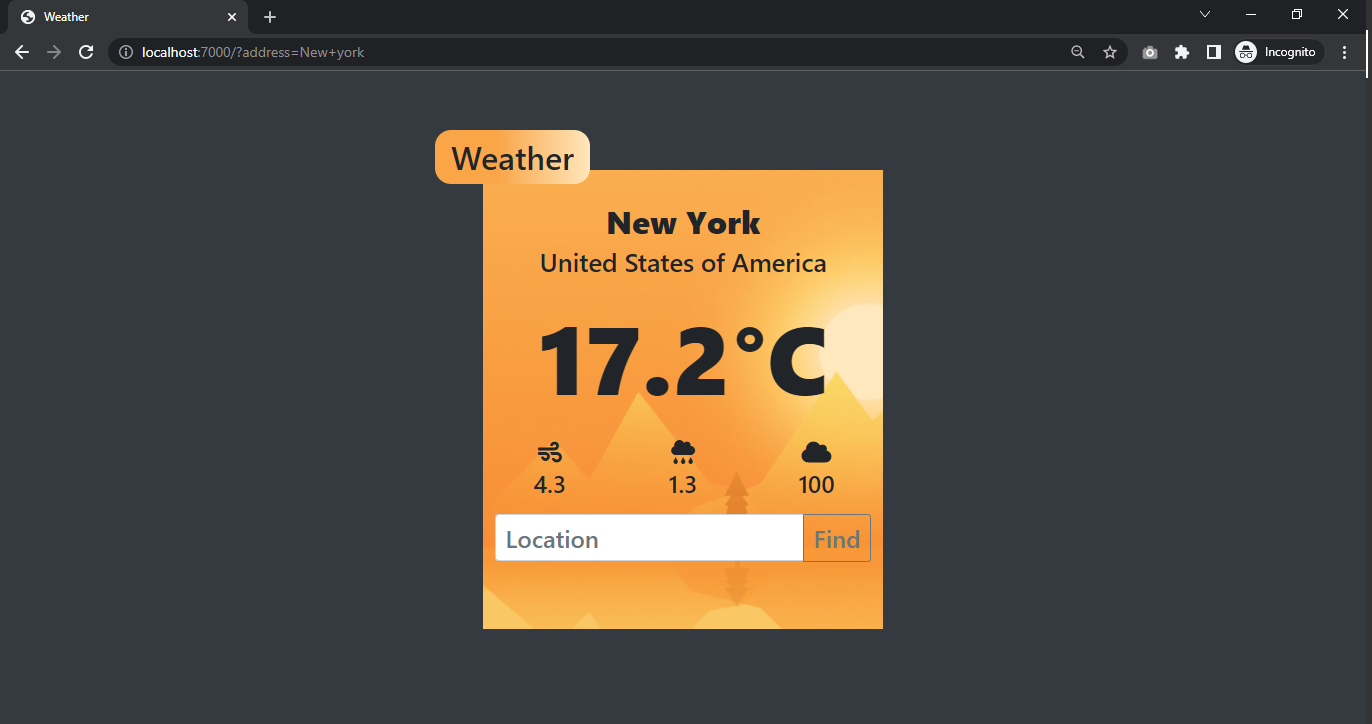This screenshot has width=1372, height=724.
Task: Open the browser side panel icon
Action: point(1213,51)
